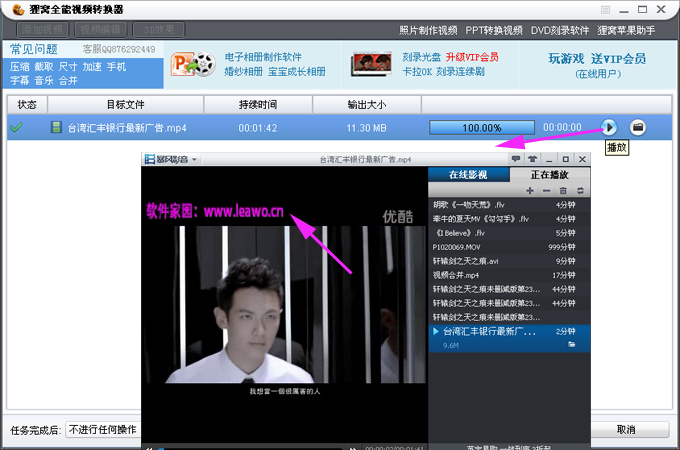Screen dimensions: 680x450
Task: Open 电子相册制作软件 link
Action: tap(263, 57)
